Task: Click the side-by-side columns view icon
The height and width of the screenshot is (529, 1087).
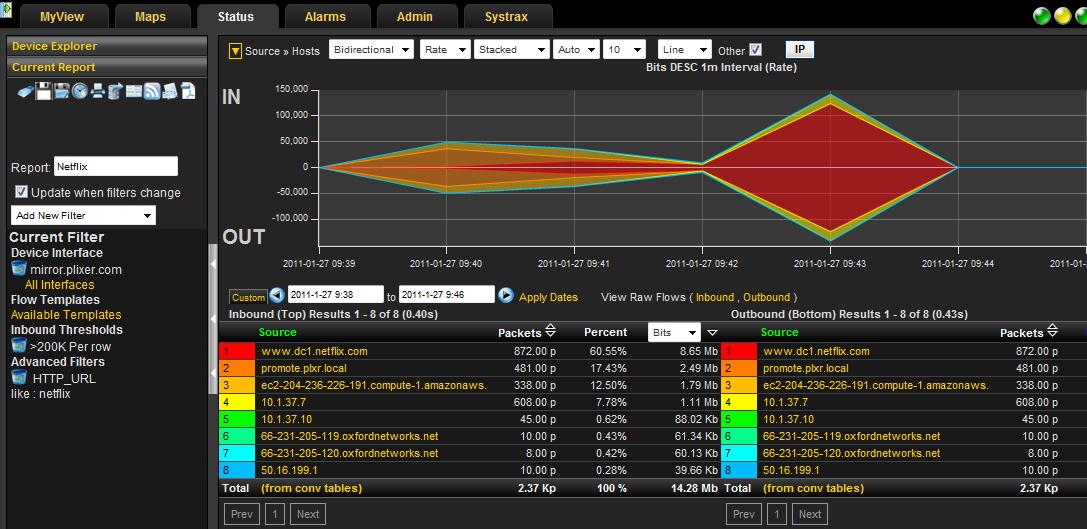Action: coord(134,91)
